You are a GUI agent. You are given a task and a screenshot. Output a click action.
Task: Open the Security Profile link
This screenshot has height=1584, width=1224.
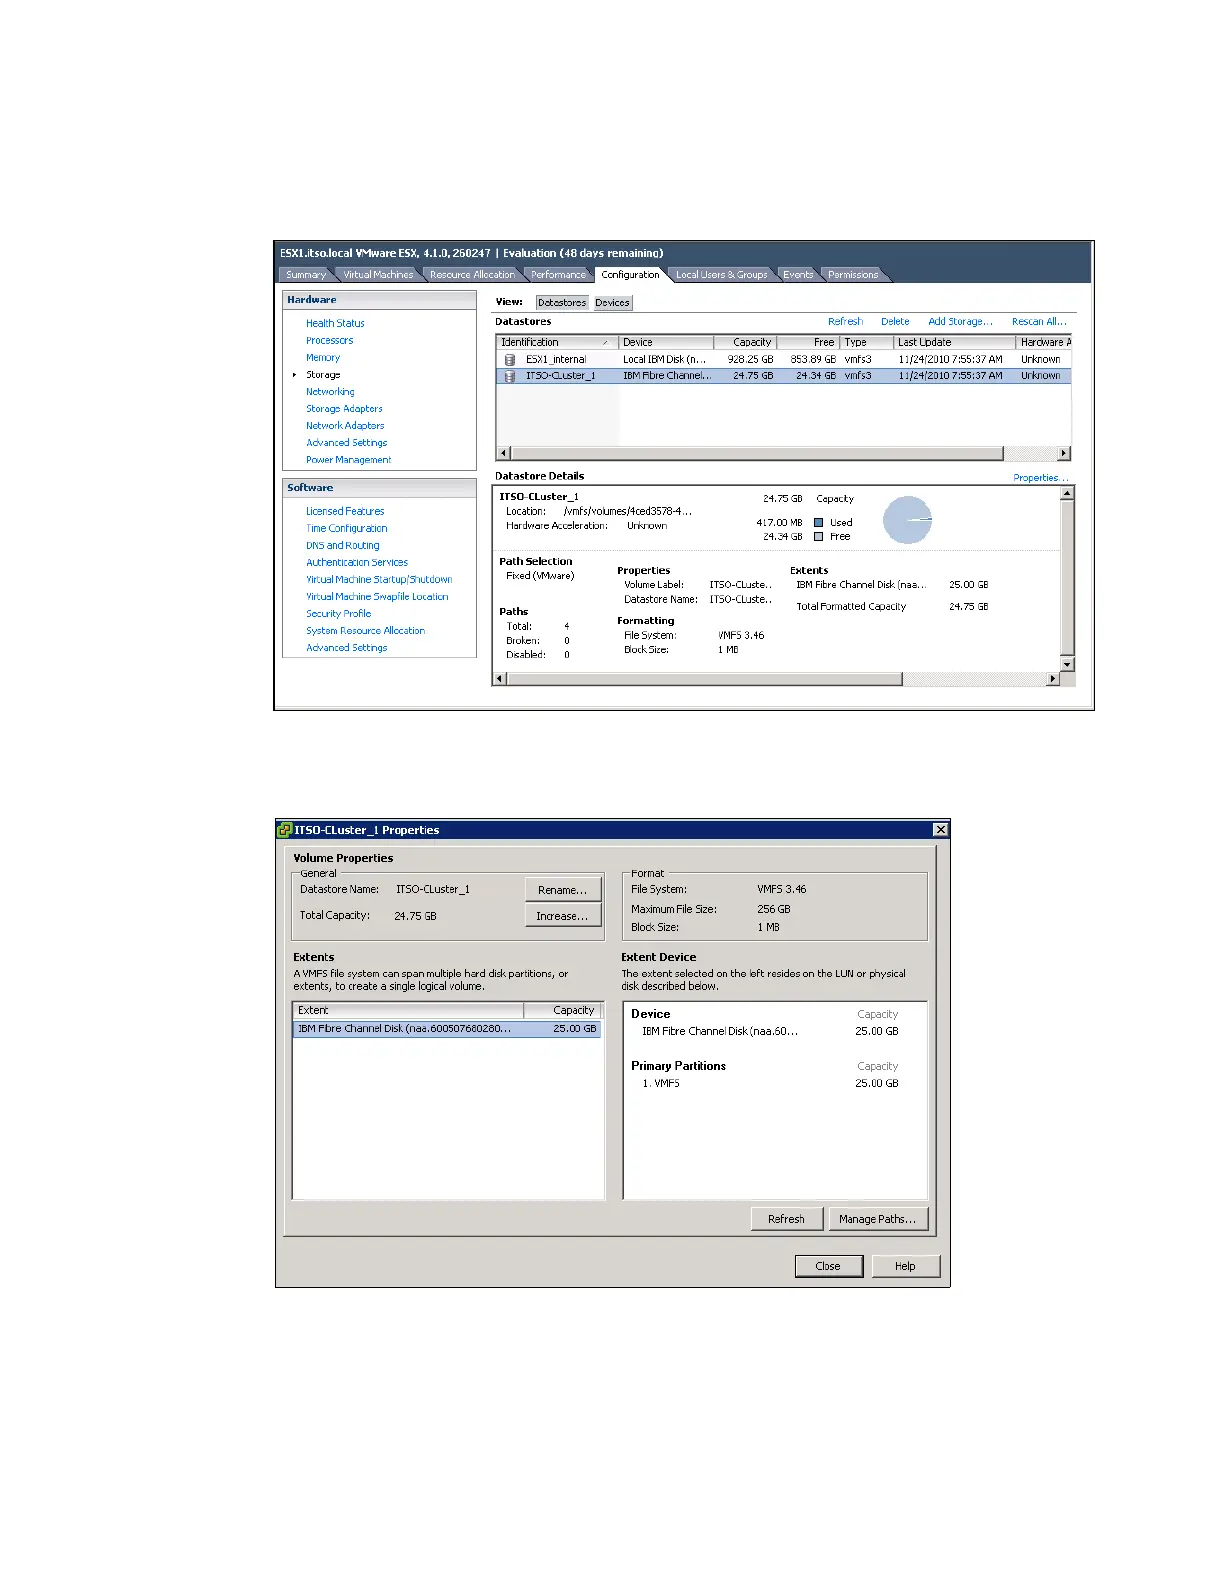pyautogui.click(x=338, y=613)
